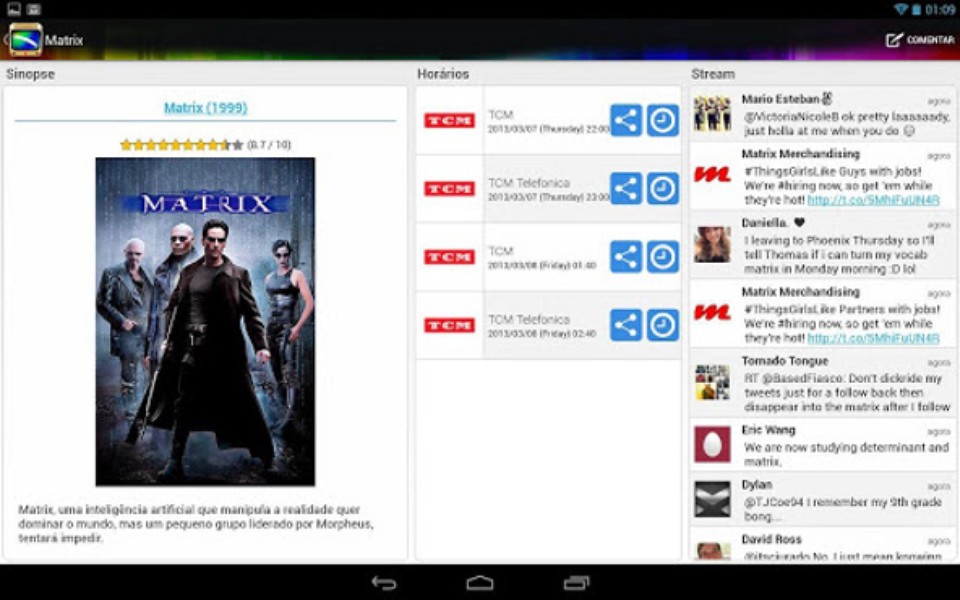Tap the 'TCM Telefonica' channel name on the 02:40 row

click(x=529, y=319)
